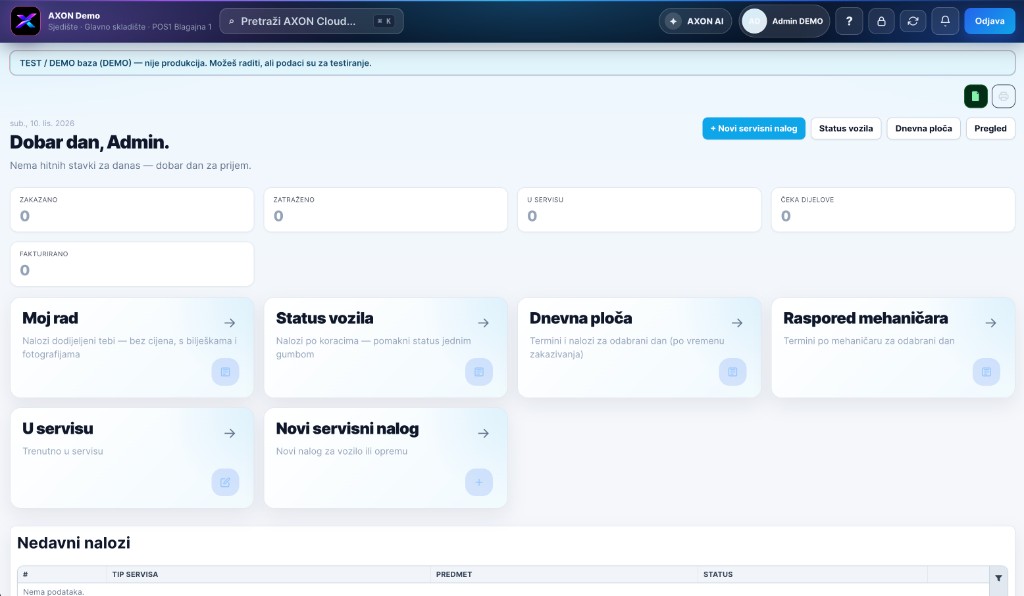
Task: Open the Čeka dijelove stat tile
Action: 893,210
